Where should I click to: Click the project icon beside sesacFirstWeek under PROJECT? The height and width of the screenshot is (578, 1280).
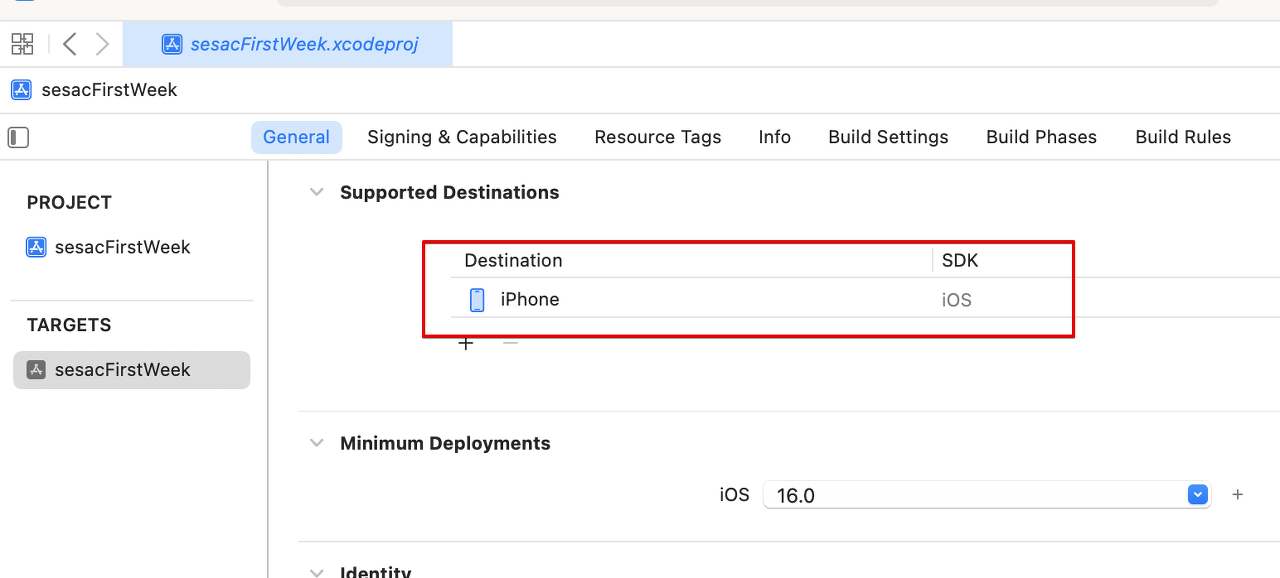[x=36, y=247]
